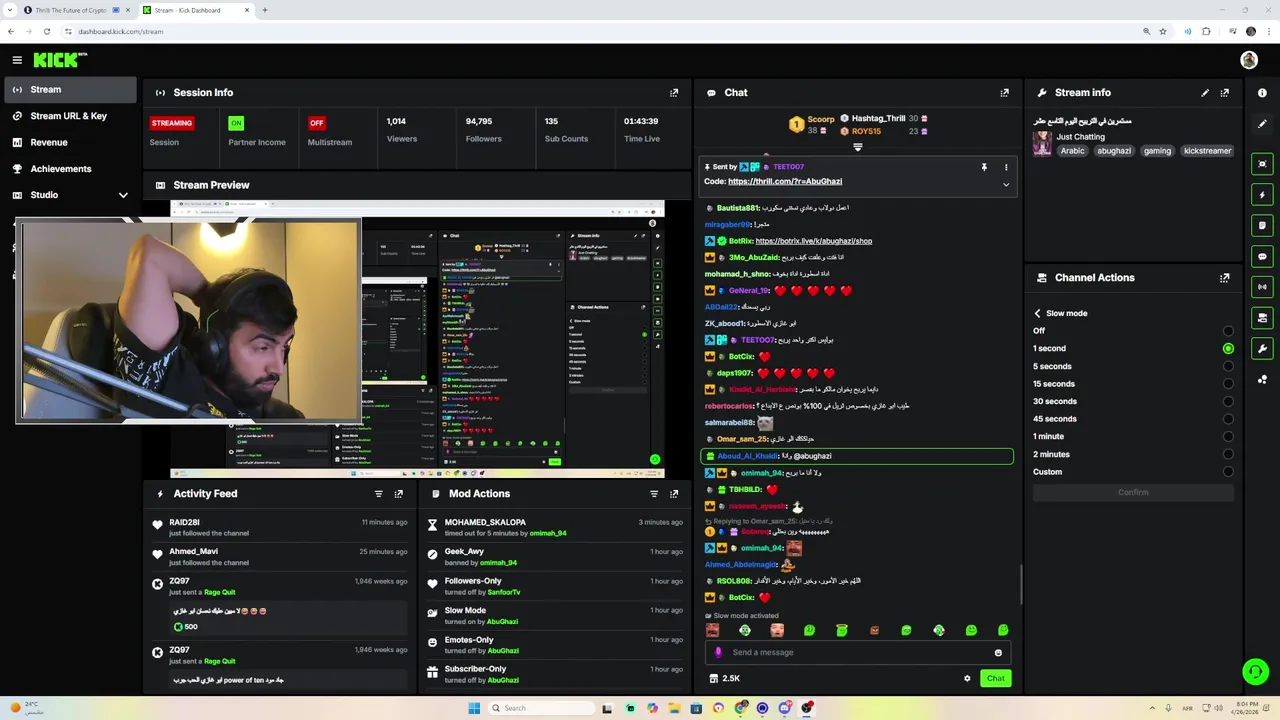This screenshot has width=1280, height=720.
Task: Send message with green Chat button
Action: click(996, 678)
